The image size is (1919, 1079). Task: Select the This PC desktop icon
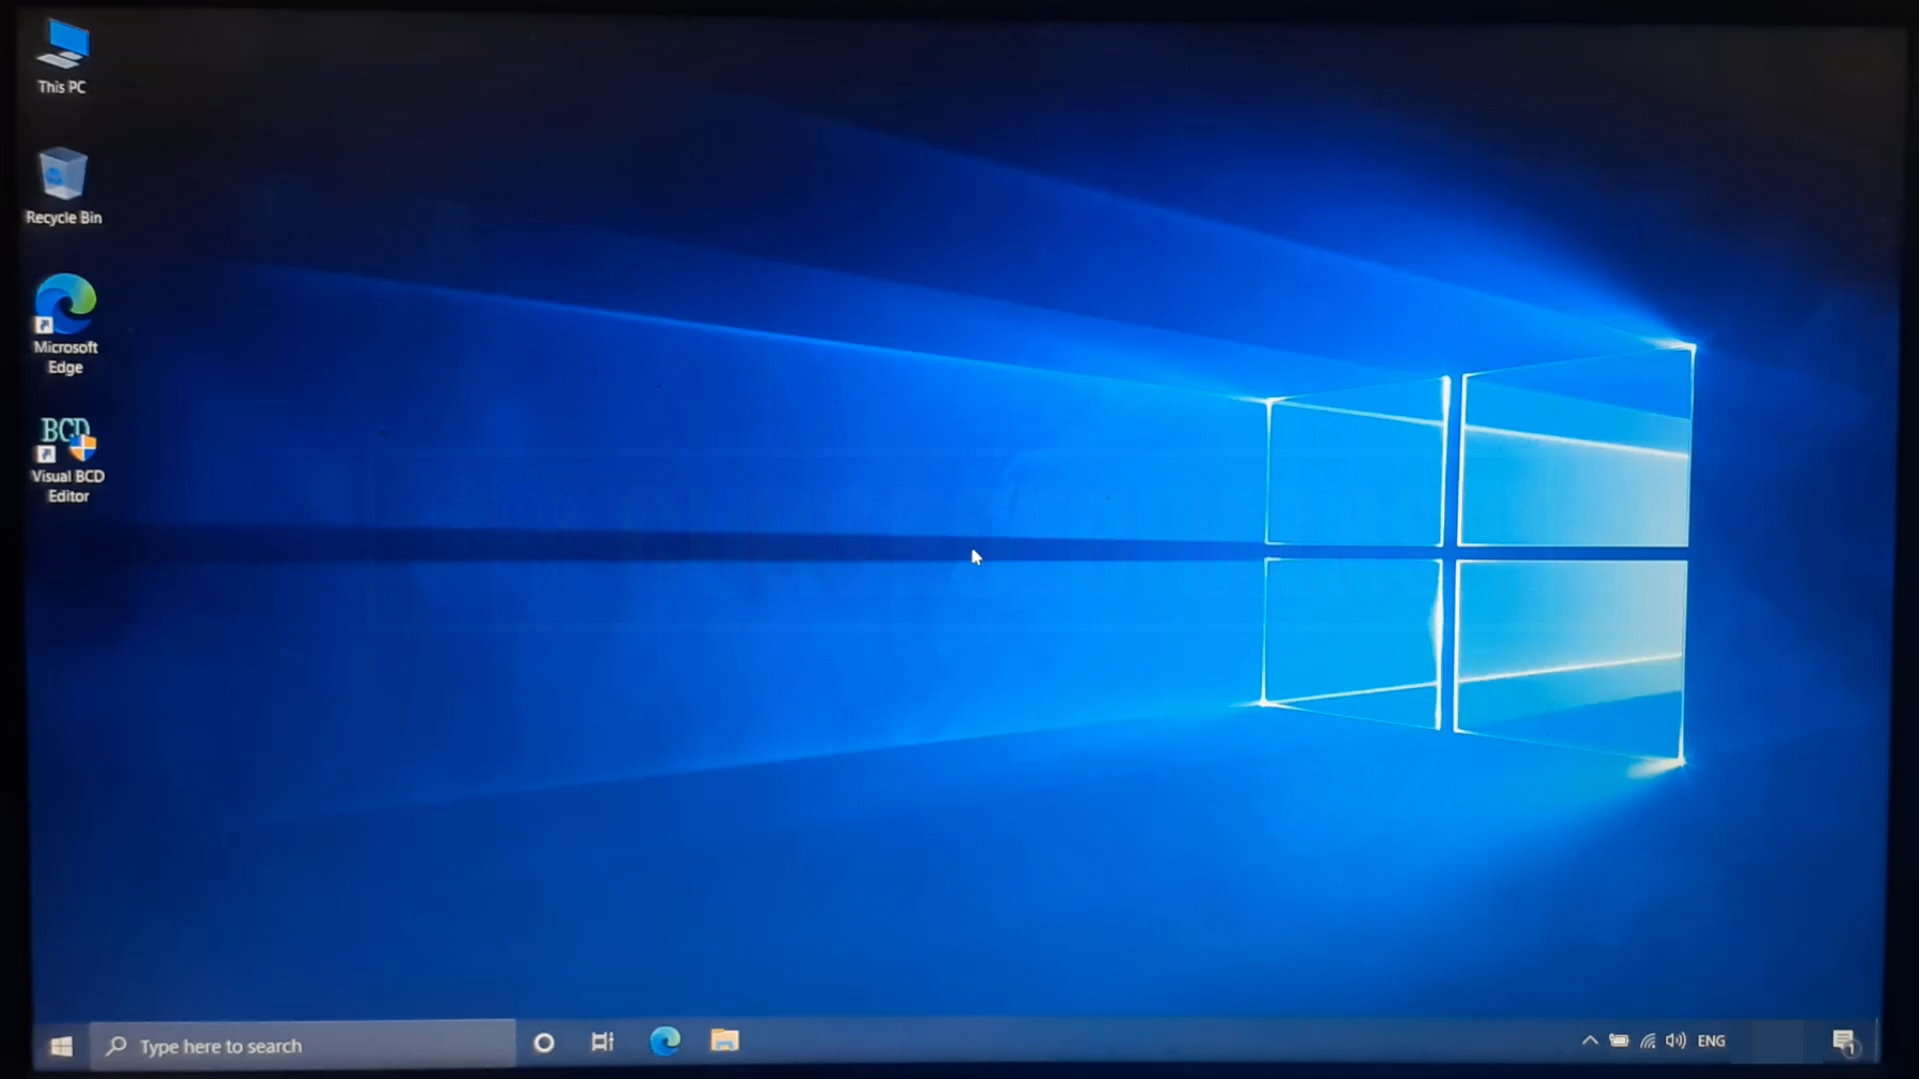pyautogui.click(x=62, y=57)
